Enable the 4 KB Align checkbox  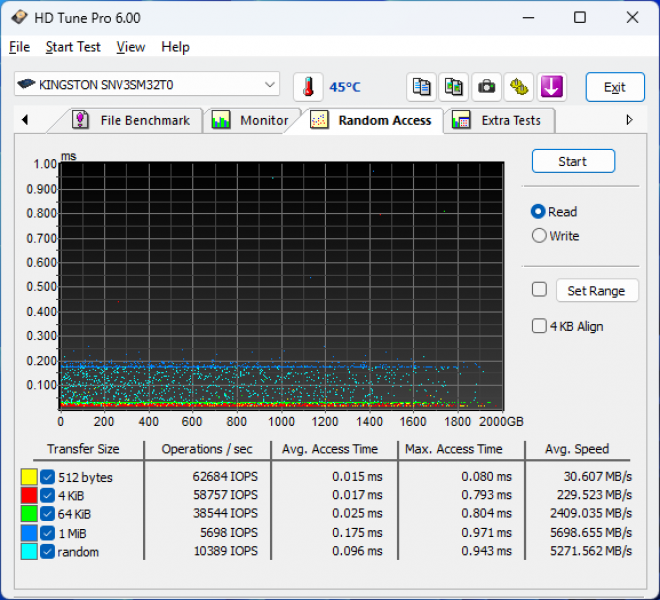pyautogui.click(x=539, y=326)
